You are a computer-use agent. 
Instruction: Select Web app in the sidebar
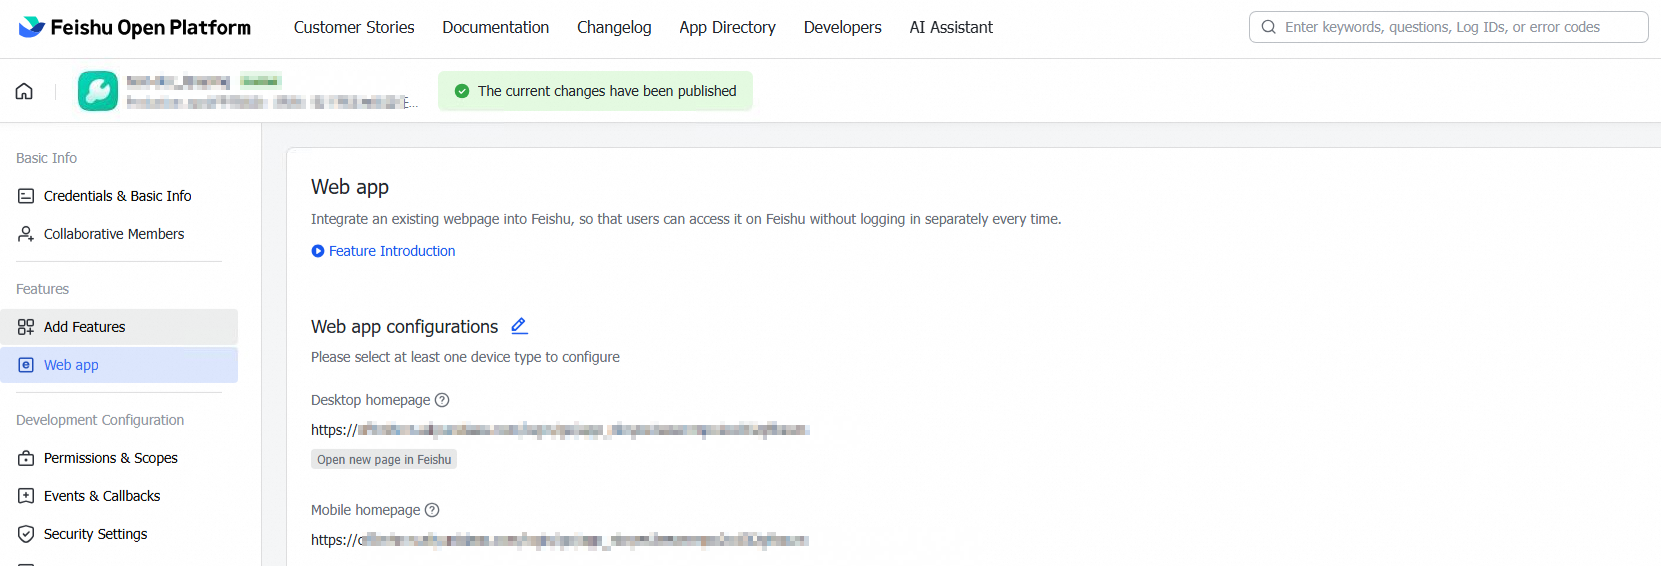[71, 365]
